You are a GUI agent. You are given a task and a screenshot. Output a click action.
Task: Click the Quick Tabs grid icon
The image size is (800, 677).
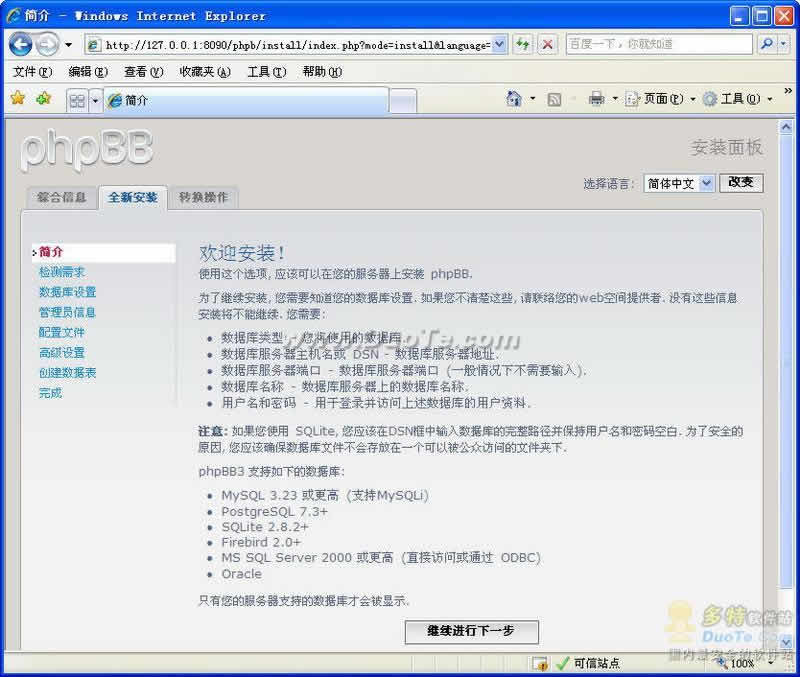(77, 101)
